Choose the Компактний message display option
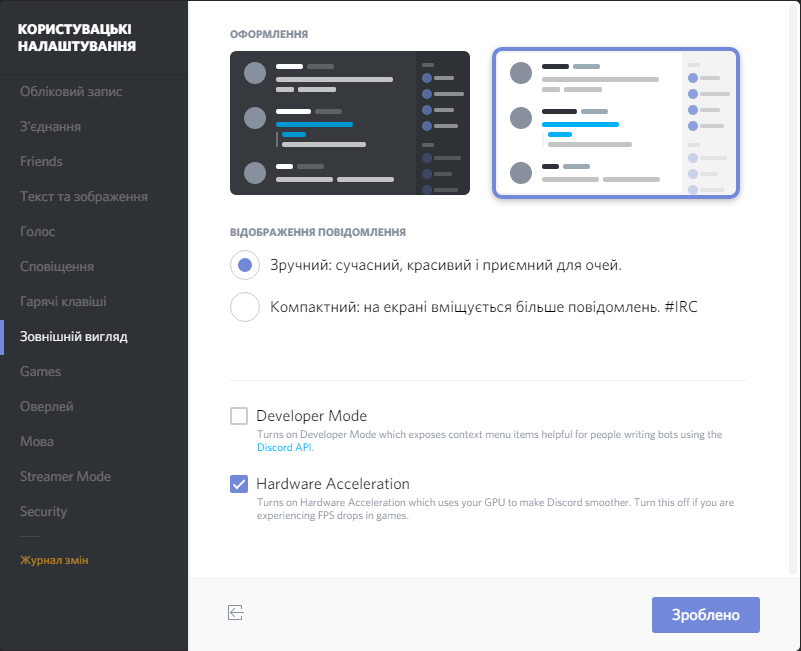Screen dimensions: 801x651 point(245,307)
